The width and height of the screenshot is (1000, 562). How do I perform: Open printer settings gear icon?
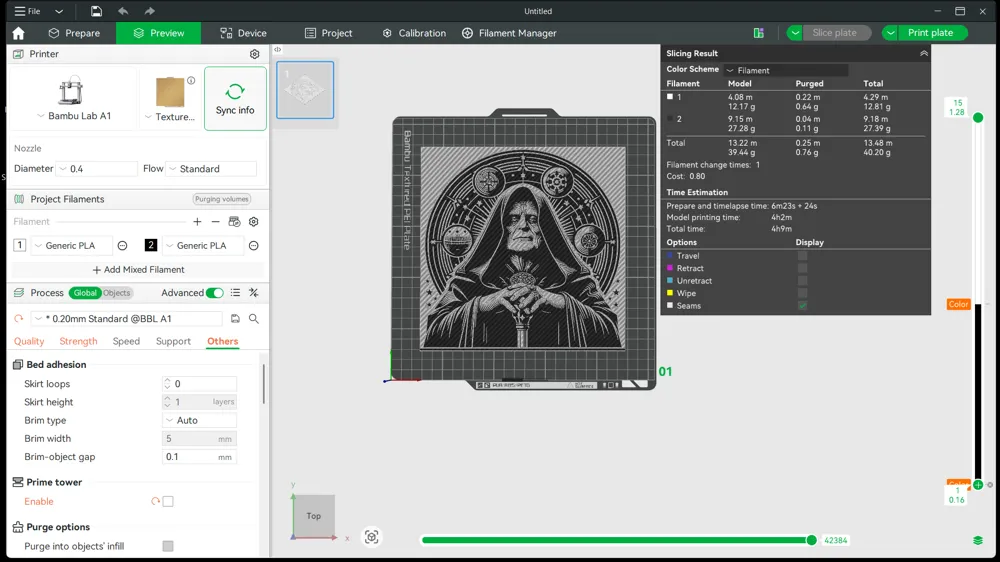[x=254, y=54]
